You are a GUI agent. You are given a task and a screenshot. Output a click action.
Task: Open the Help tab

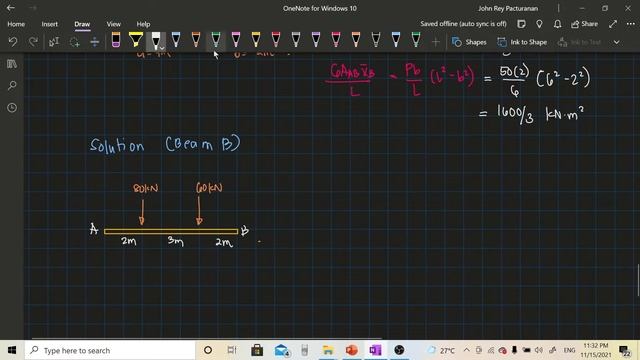tap(143, 24)
